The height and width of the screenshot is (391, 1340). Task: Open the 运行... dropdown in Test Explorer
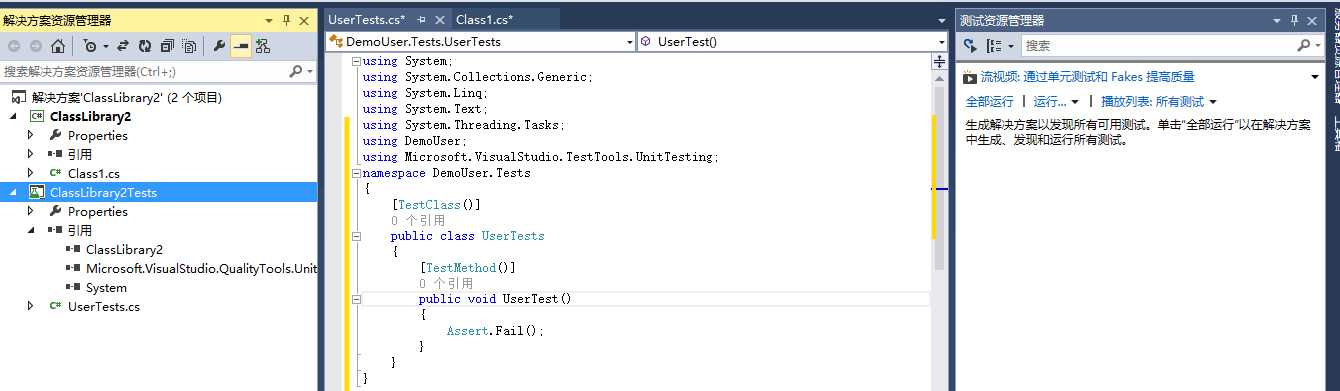point(1056,102)
